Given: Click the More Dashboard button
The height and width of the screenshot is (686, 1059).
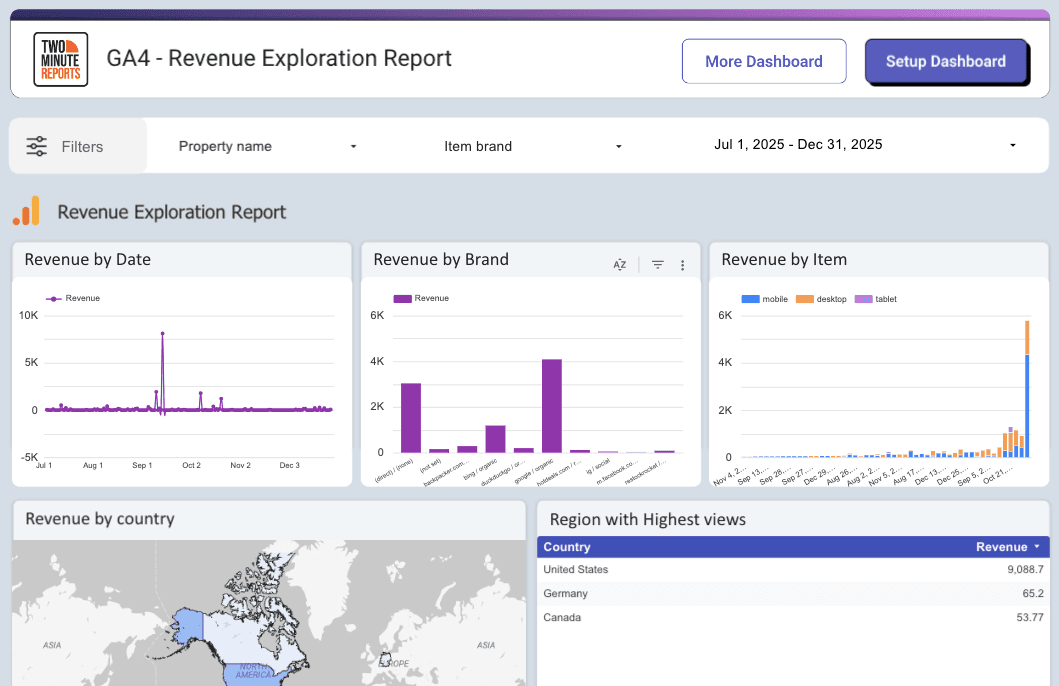Looking at the screenshot, I should pyautogui.click(x=764, y=61).
